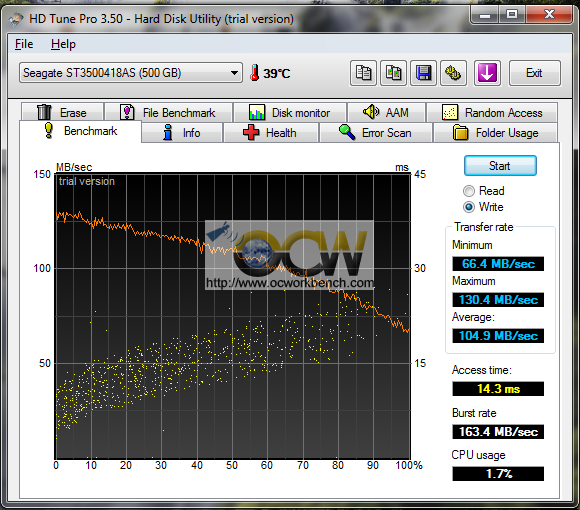
Task: Open the File menu
Action: (x=24, y=44)
